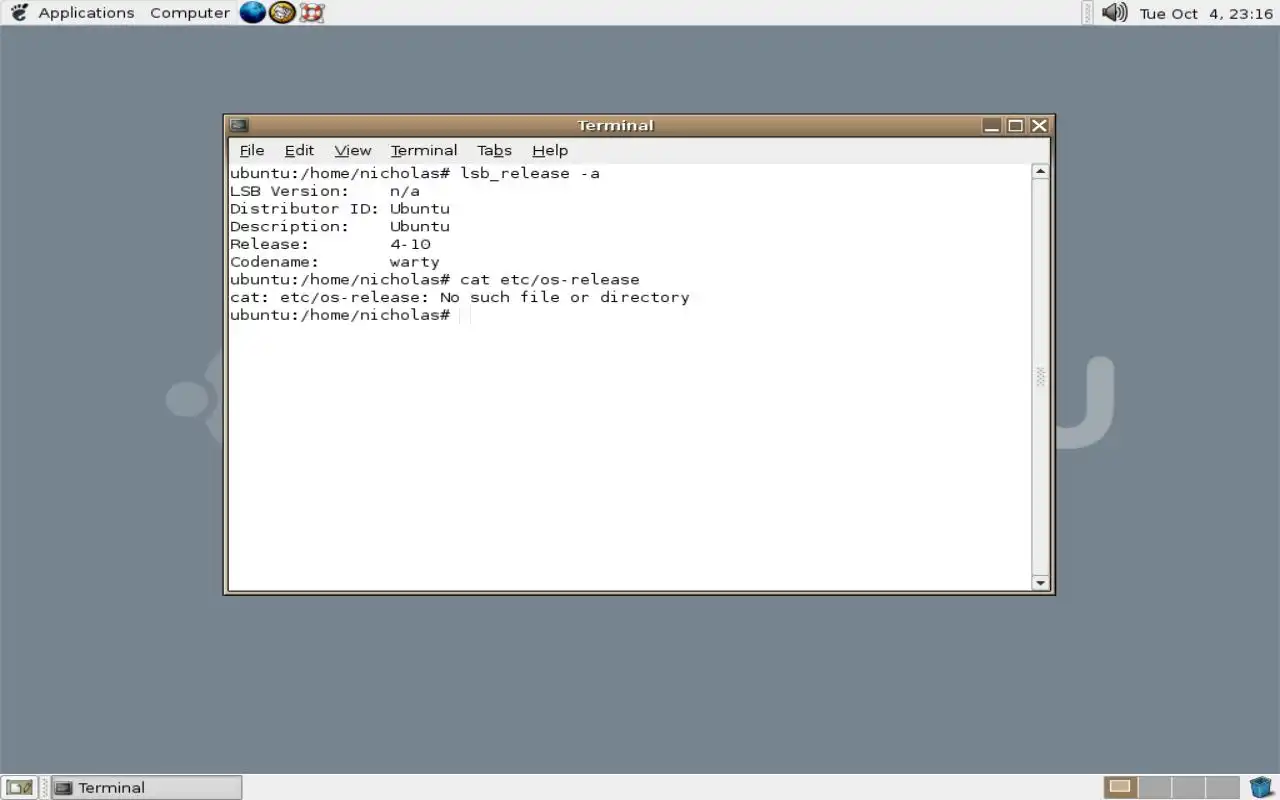Viewport: 1280px width, 800px height.
Task: Close the Terminal window
Action: (x=1039, y=125)
